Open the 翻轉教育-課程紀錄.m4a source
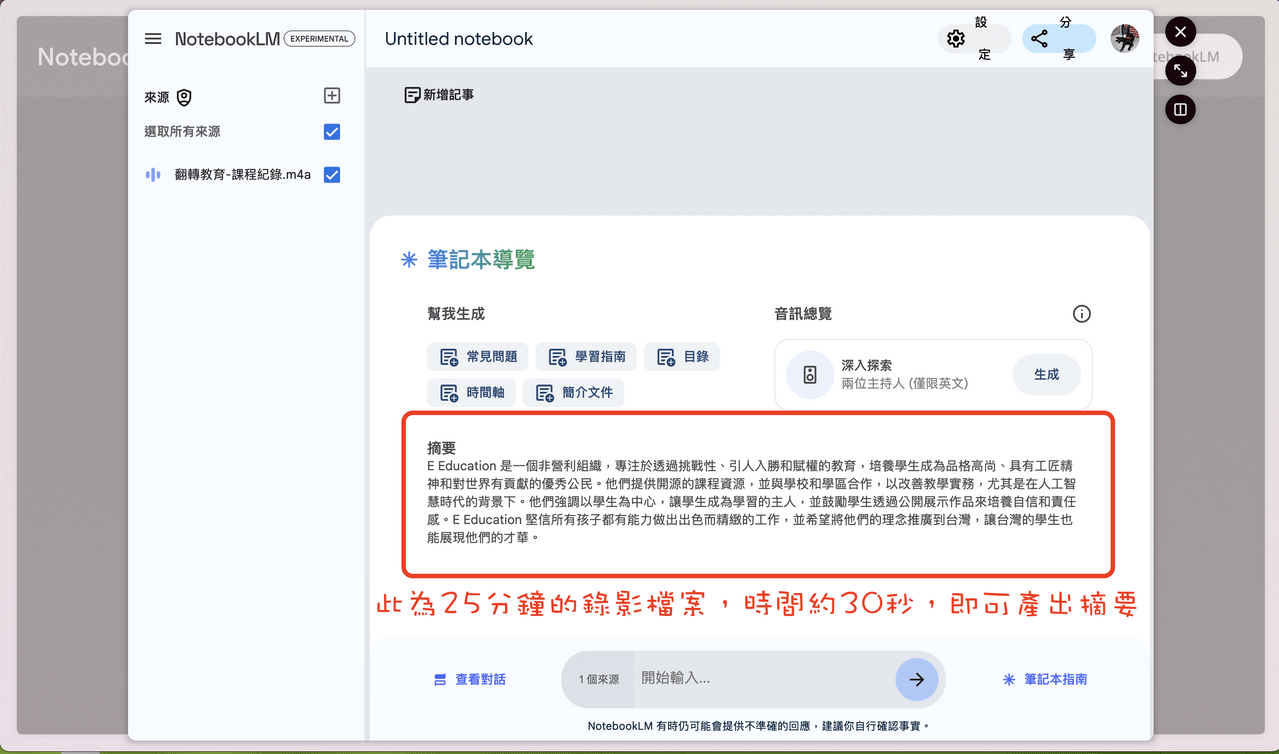This screenshot has width=1279, height=754. pos(242,175)
